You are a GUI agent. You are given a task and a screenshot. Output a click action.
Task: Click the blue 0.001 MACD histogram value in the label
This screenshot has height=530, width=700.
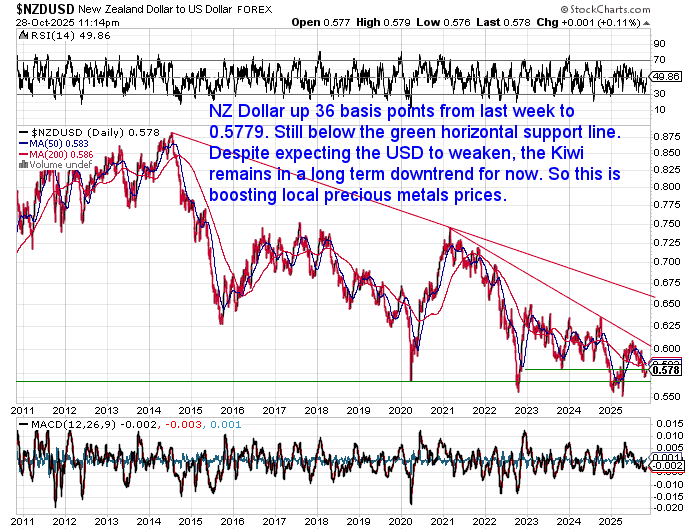[226, 424]
